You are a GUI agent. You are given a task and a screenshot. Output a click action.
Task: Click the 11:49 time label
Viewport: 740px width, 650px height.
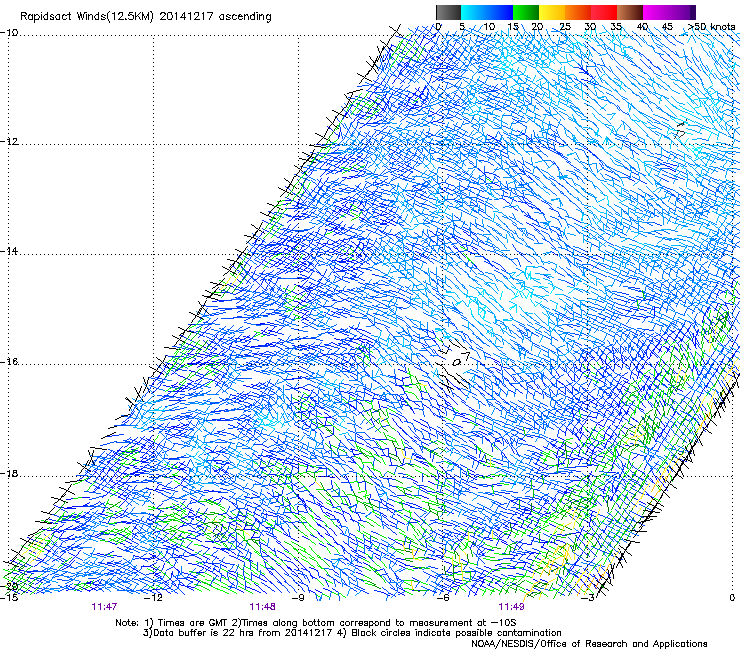511,607
